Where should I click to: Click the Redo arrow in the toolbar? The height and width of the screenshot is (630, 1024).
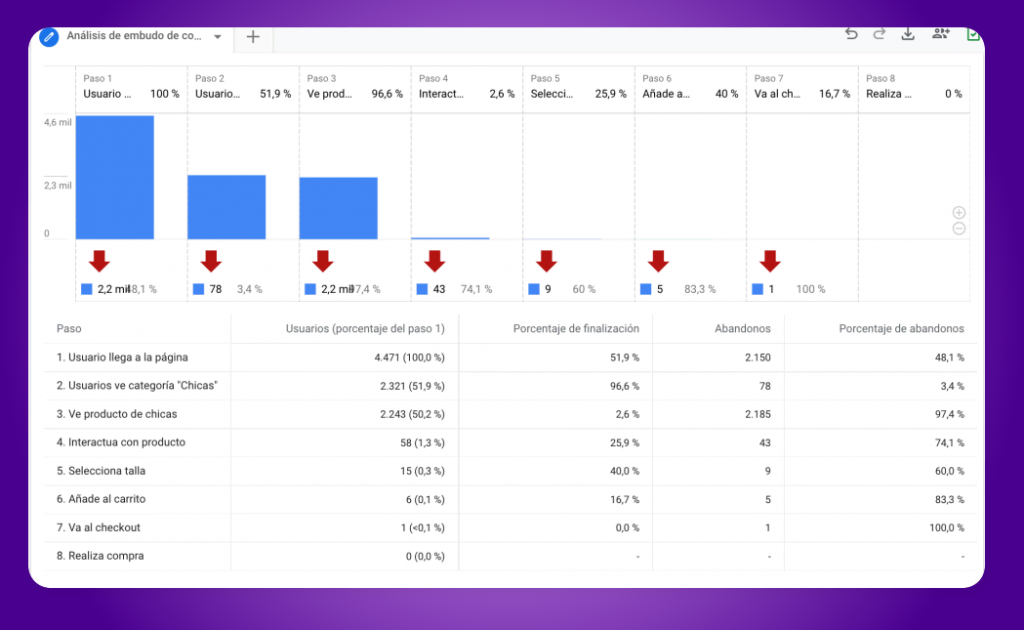click(879, 33)
